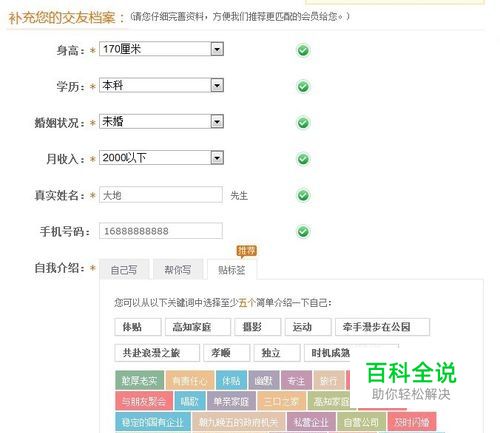The image size is (500, 433).
Task: Switch to the 帮你写 tab
Action: [x=178, y=270]
